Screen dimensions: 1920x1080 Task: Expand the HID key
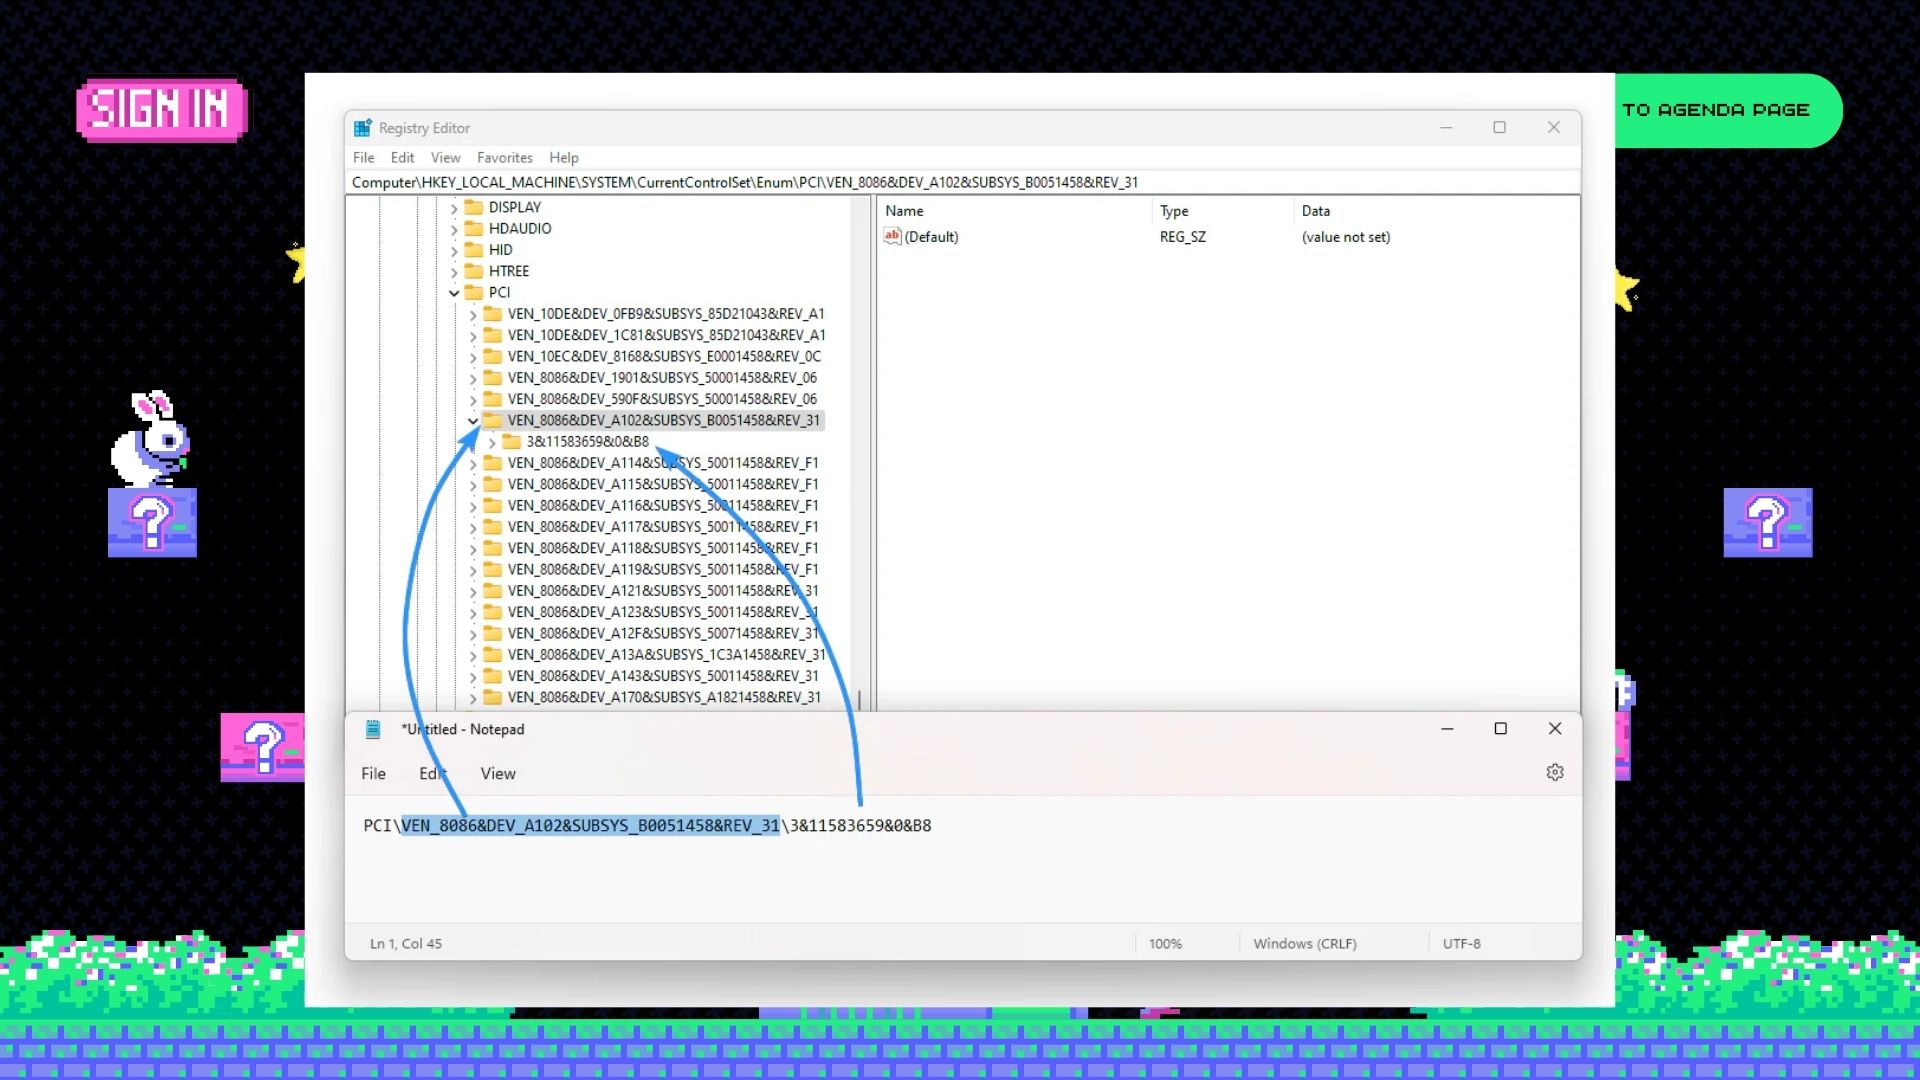(454, 250)
